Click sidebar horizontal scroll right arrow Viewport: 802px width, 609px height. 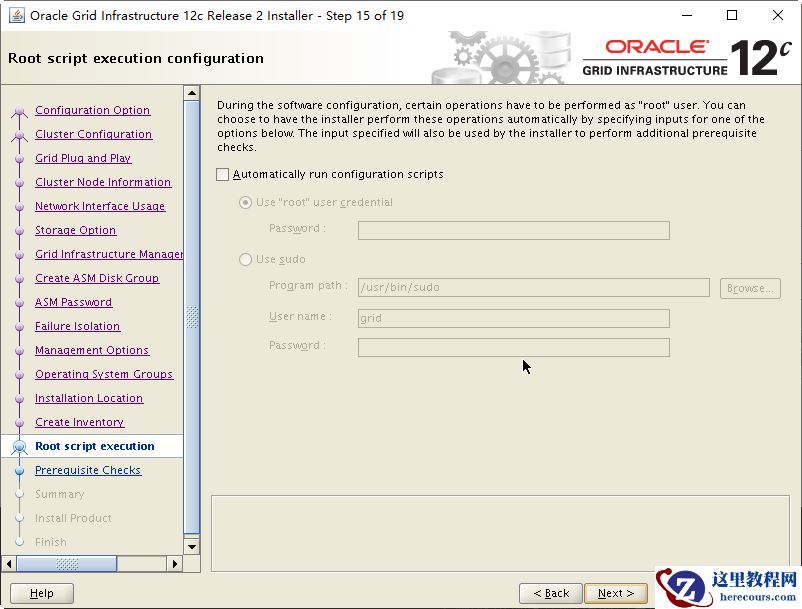(x=174, y=564)
